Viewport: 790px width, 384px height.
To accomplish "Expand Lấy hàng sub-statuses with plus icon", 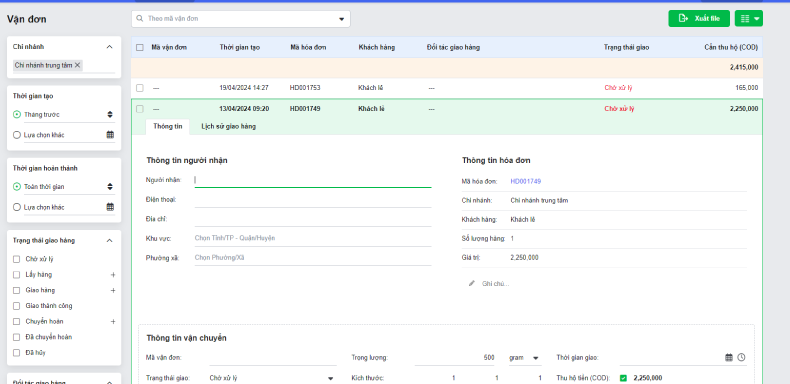I will tap(113, 275).
